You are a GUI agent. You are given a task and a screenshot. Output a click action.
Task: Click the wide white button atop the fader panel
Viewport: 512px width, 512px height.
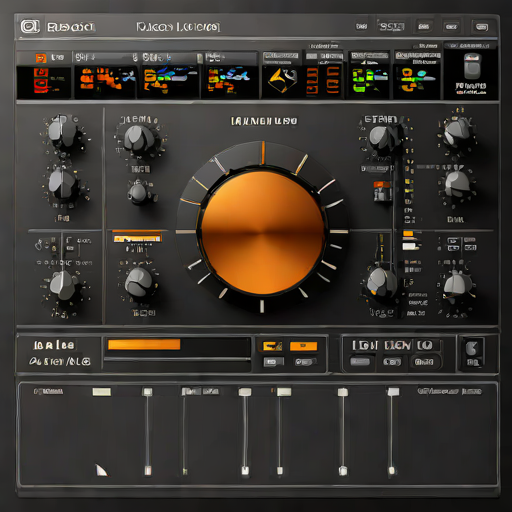(102, 392)
